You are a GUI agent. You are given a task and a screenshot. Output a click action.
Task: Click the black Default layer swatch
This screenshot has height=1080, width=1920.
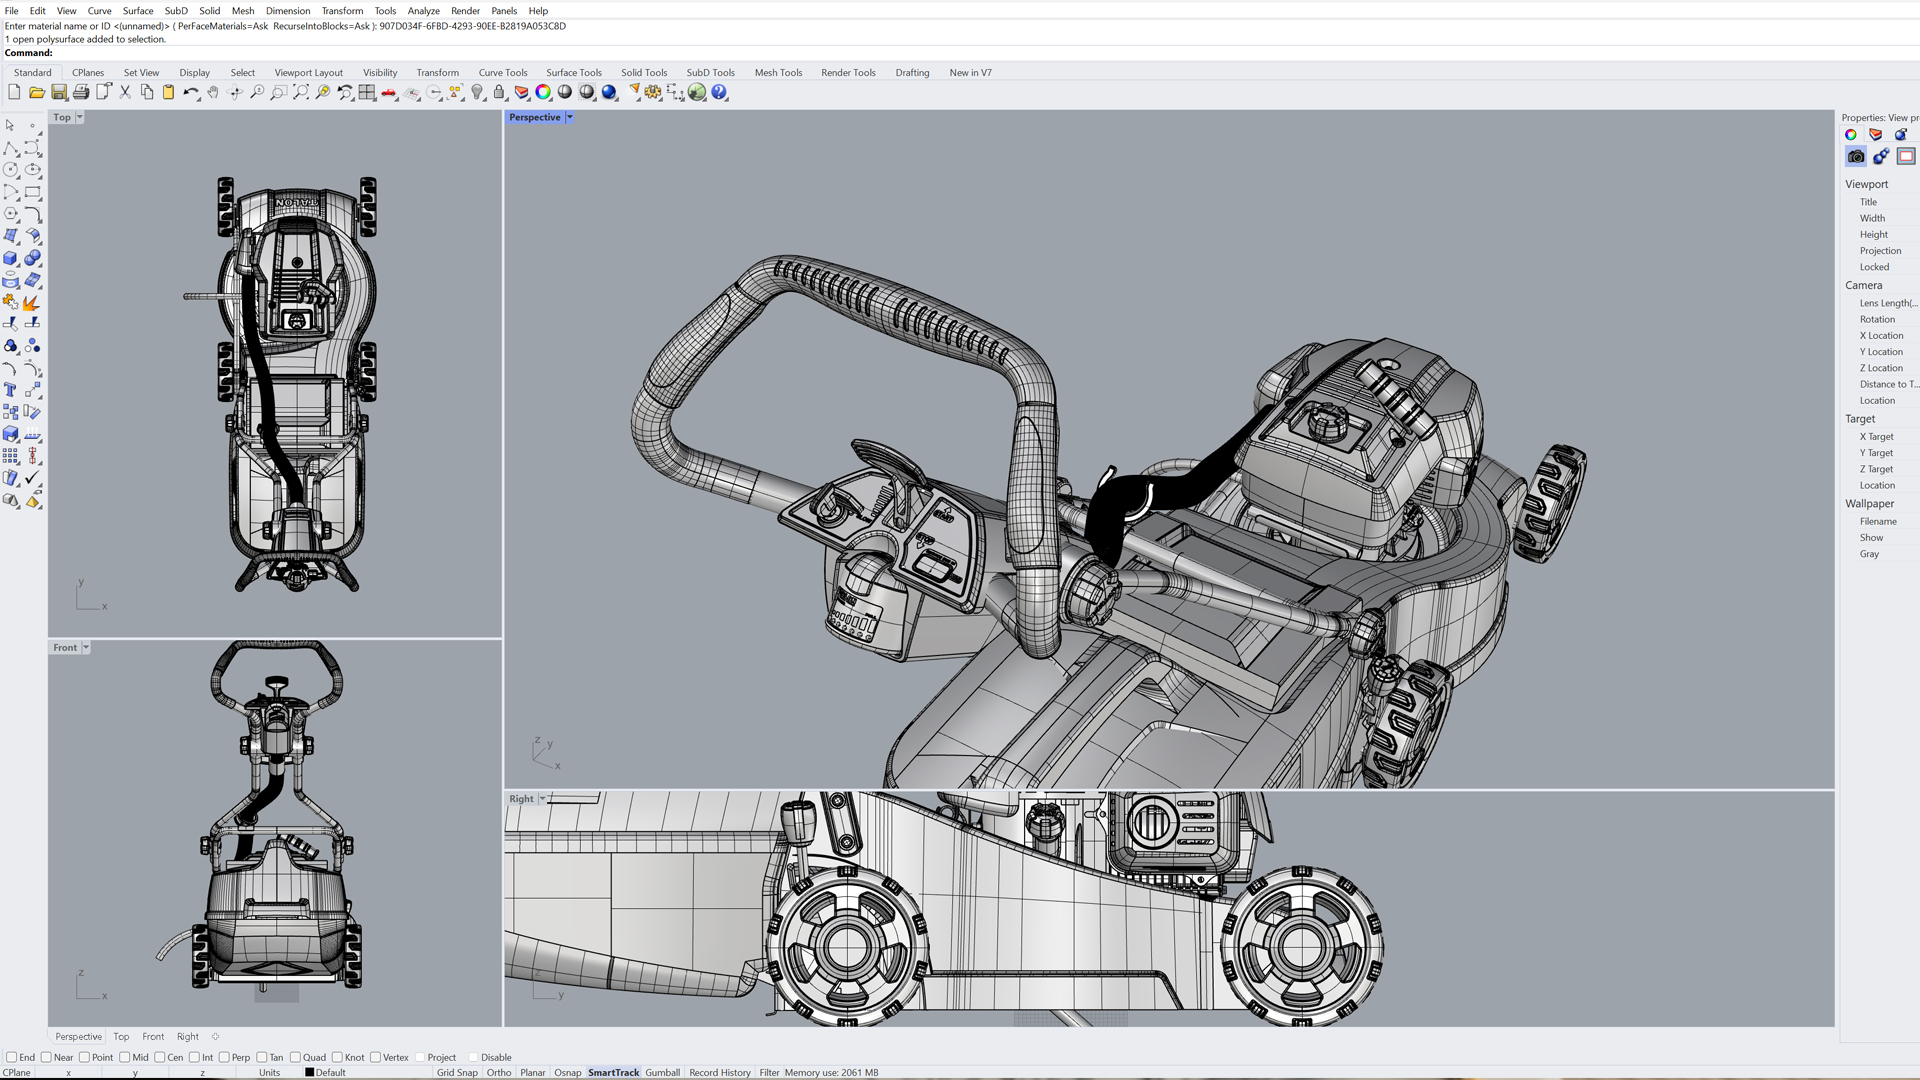(x=310, y=1072)
